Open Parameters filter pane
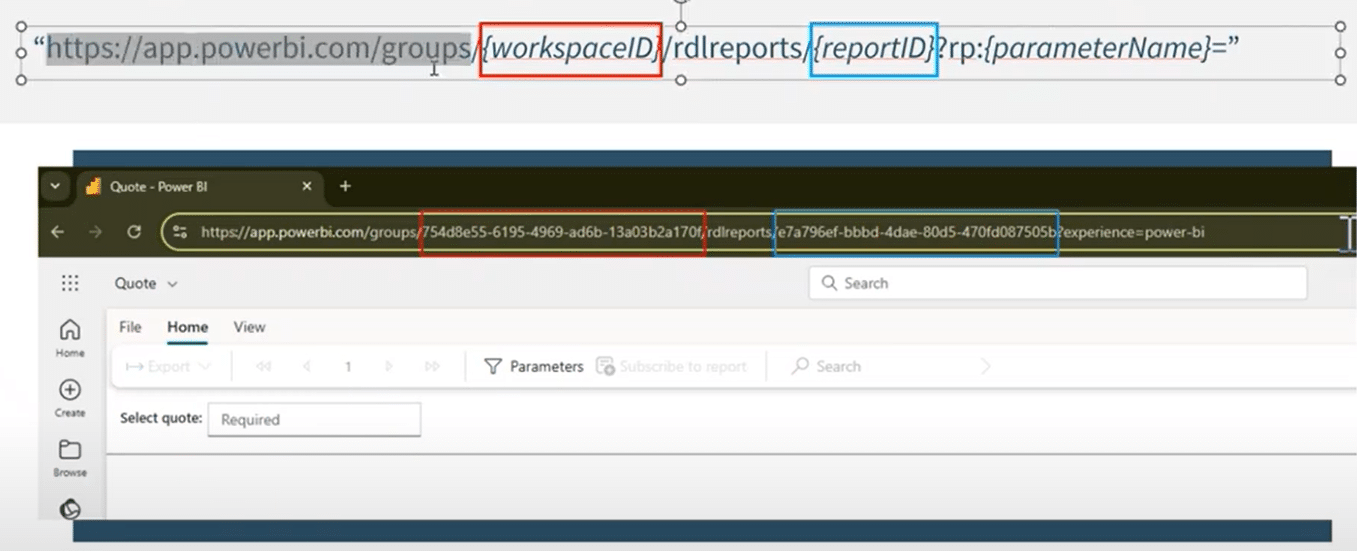The width and height of the screenshot is (1357, 551). click(x=534, y=367)
